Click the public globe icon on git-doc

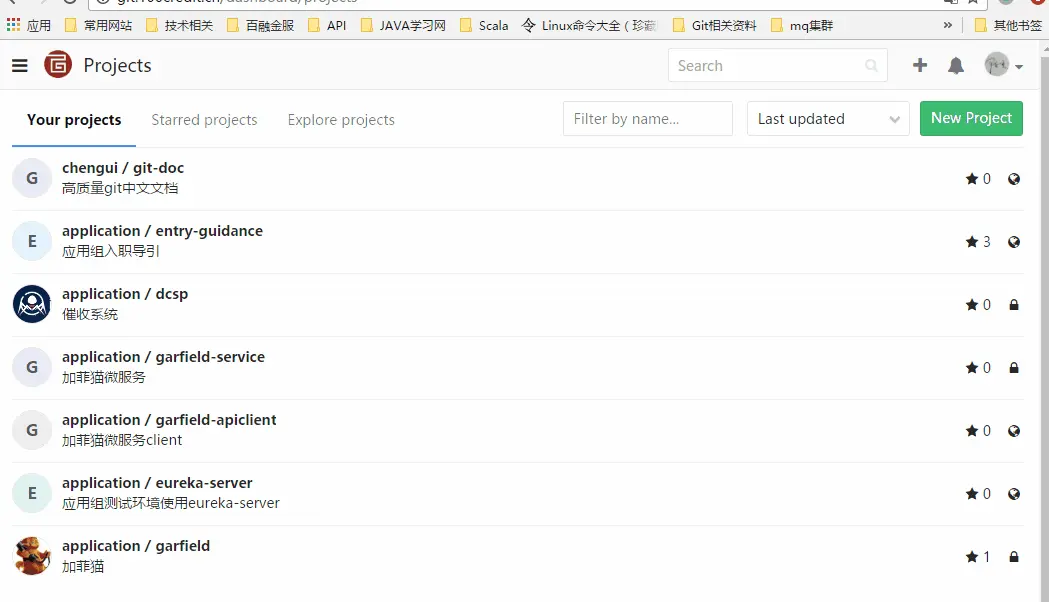coord(1014,179)
